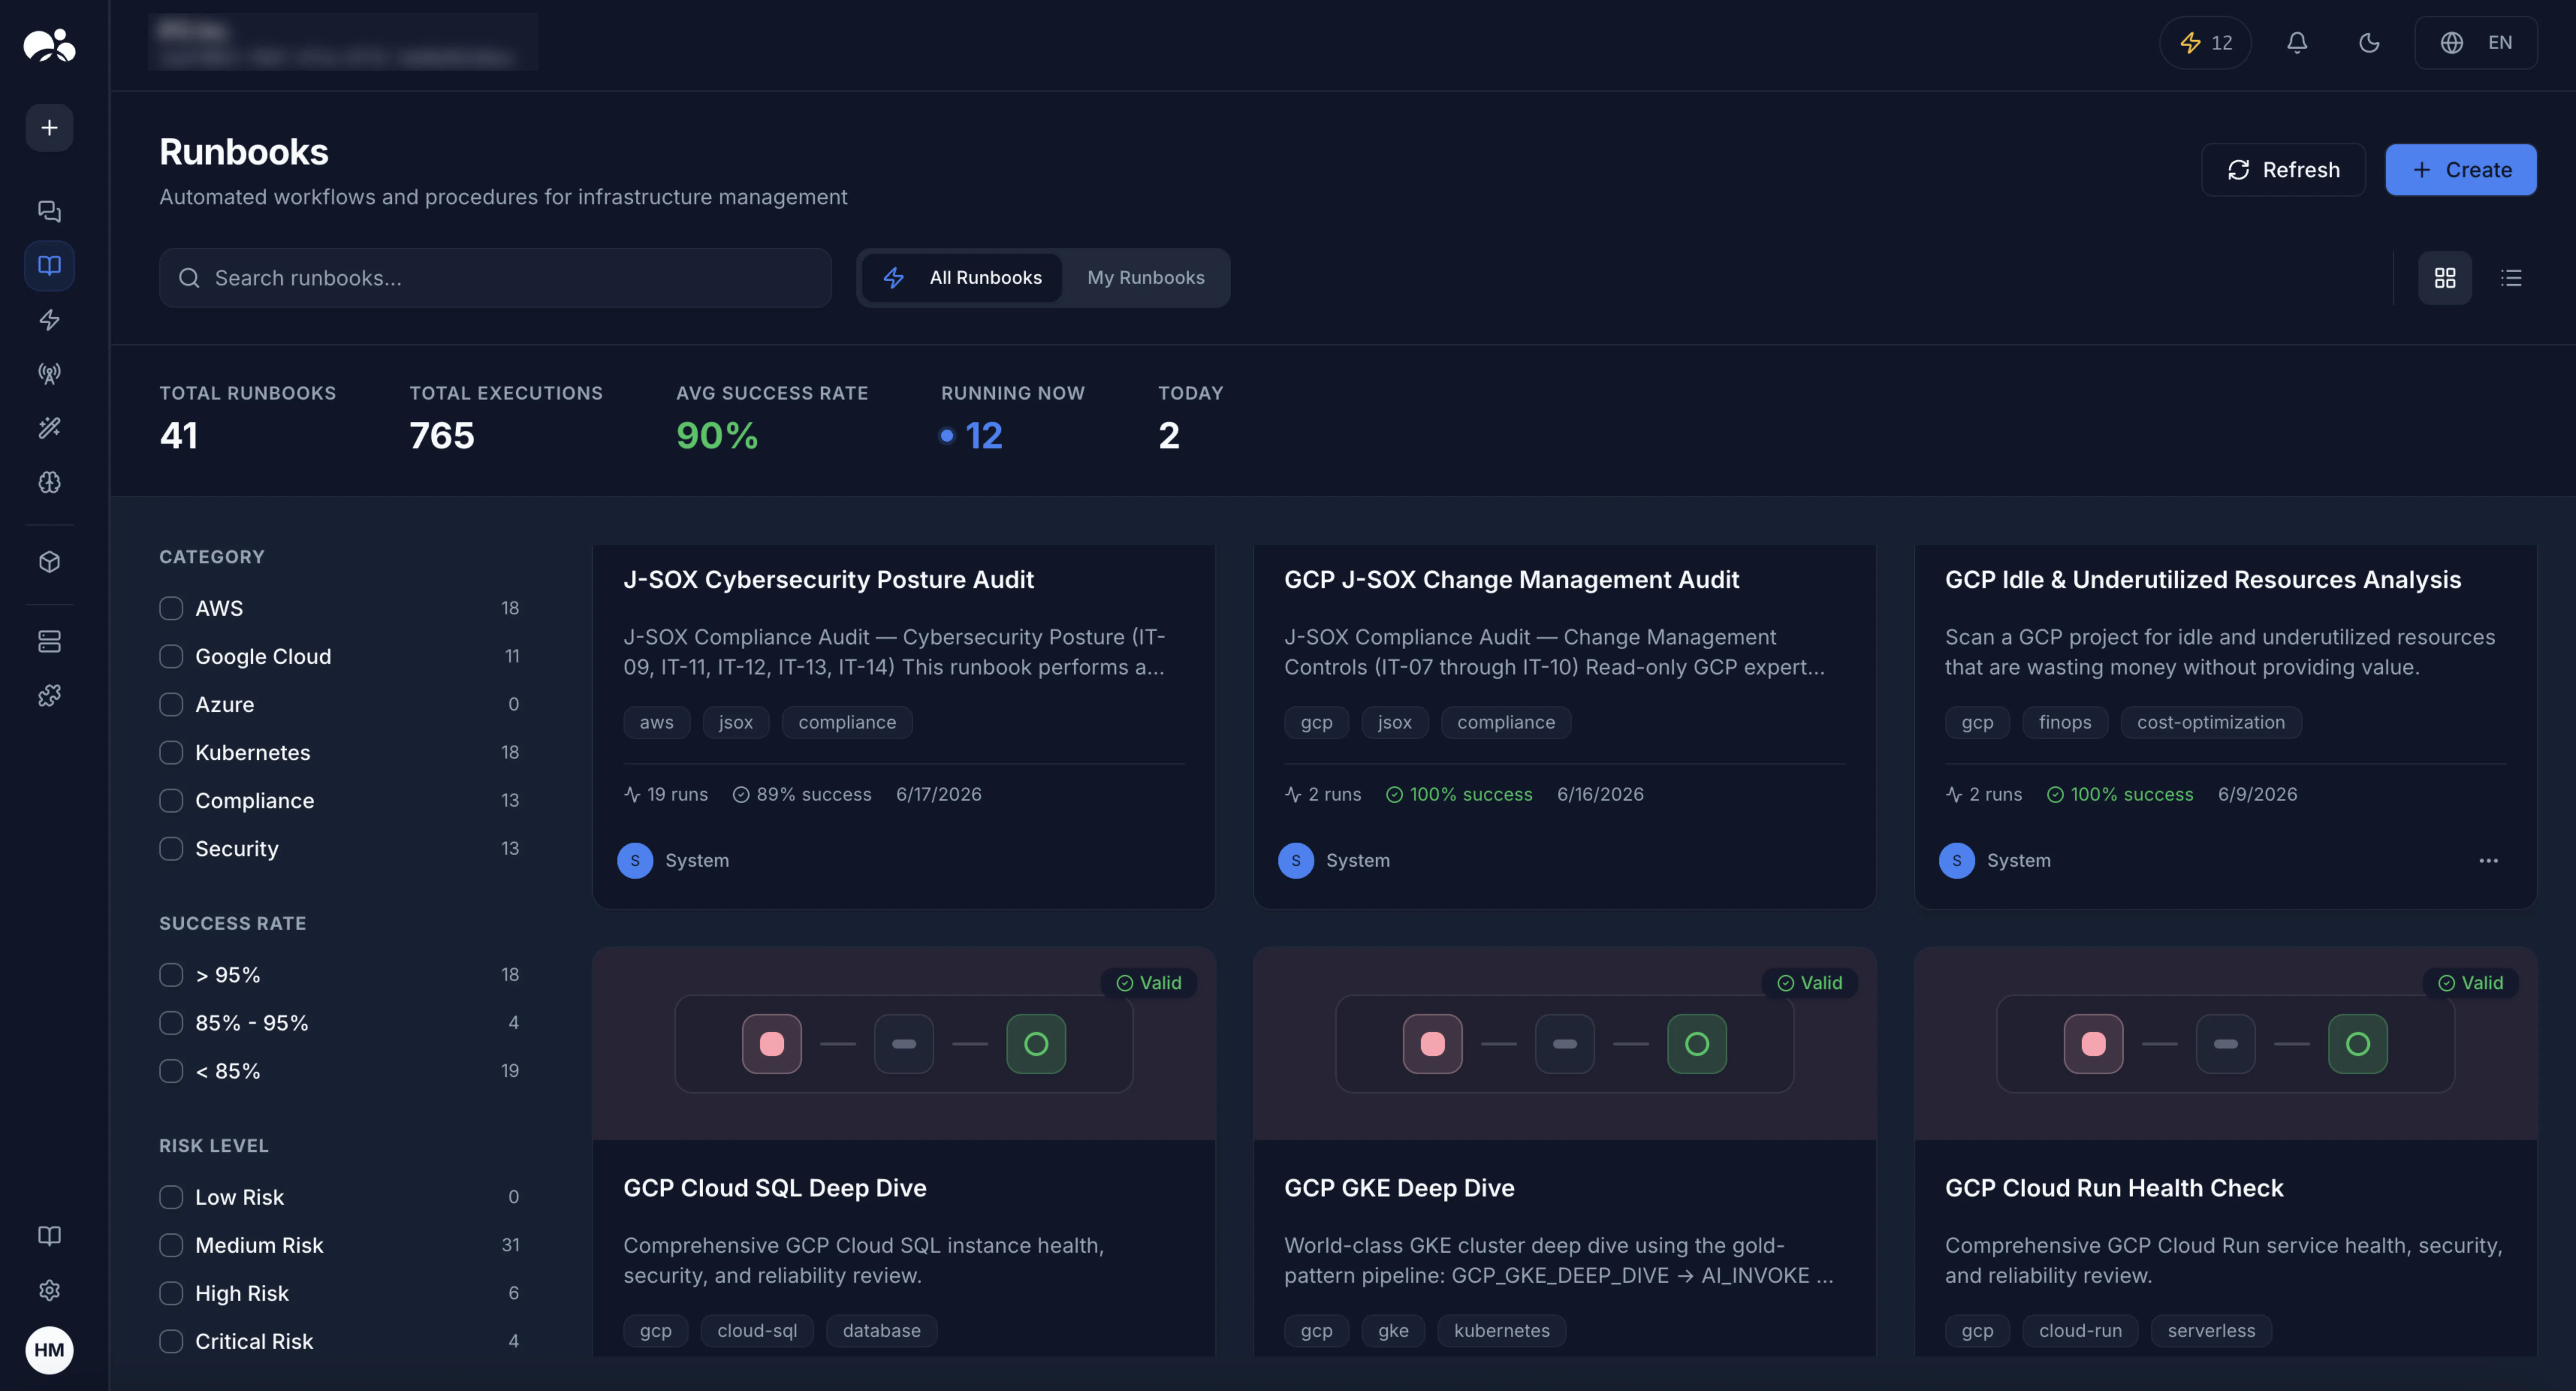Check the Low Risk filter
This screenshot has height=1391, width=2576.
click(x=171, y=1197)
